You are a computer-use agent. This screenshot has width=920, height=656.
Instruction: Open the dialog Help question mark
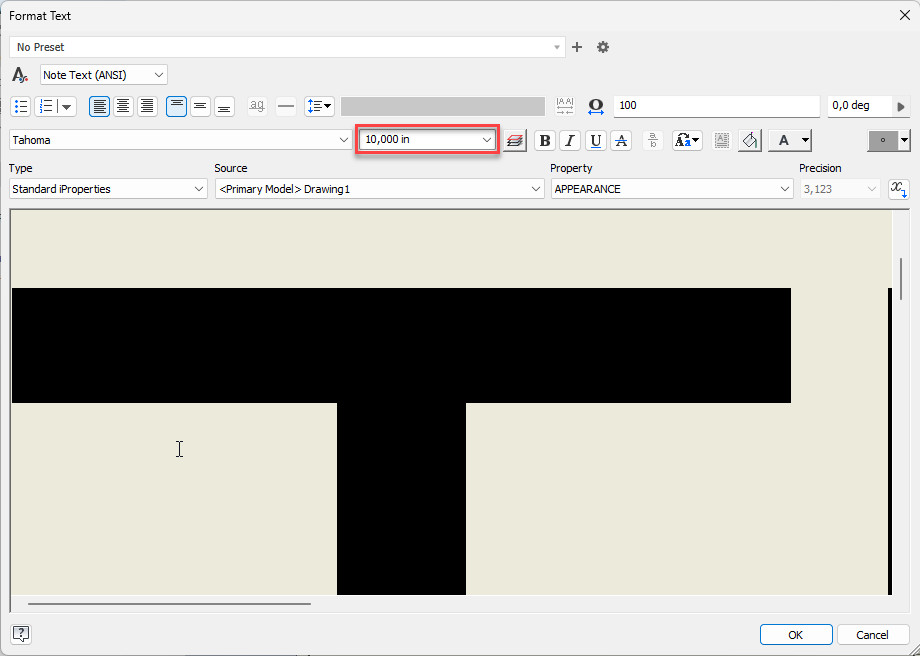(20, 634)
